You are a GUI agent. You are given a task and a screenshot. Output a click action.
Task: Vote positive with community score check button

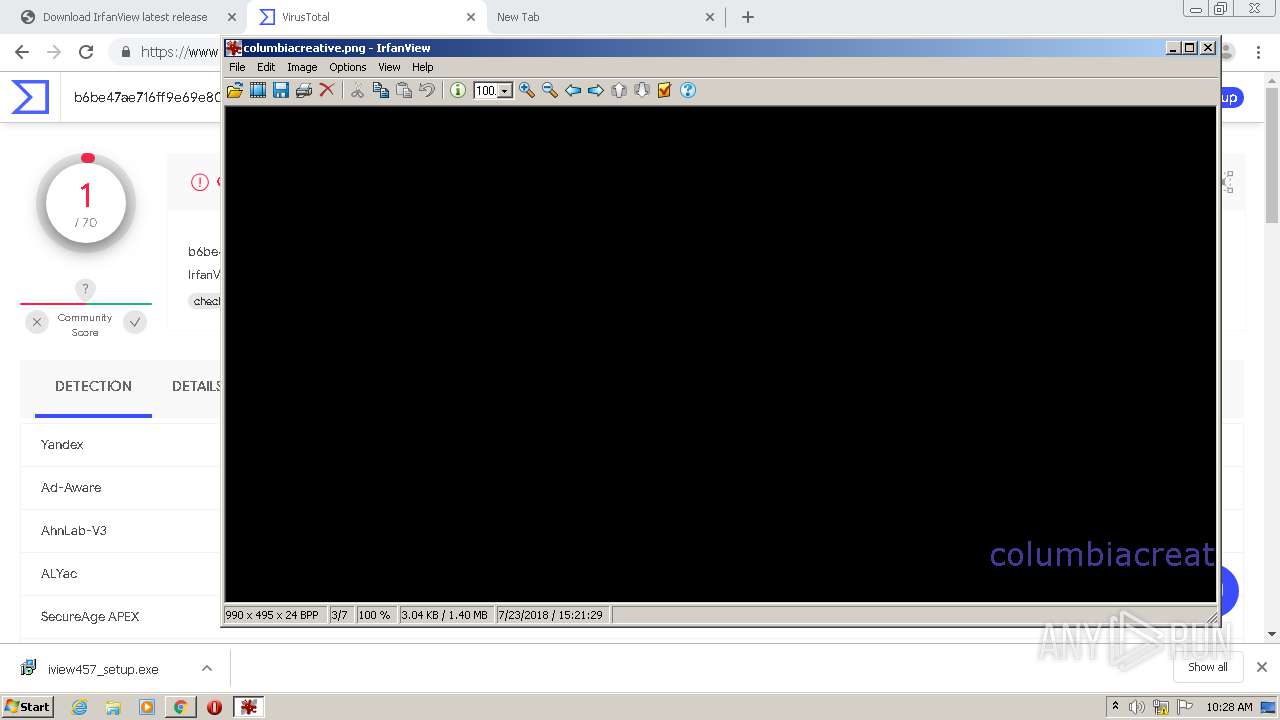click(135, 322)
